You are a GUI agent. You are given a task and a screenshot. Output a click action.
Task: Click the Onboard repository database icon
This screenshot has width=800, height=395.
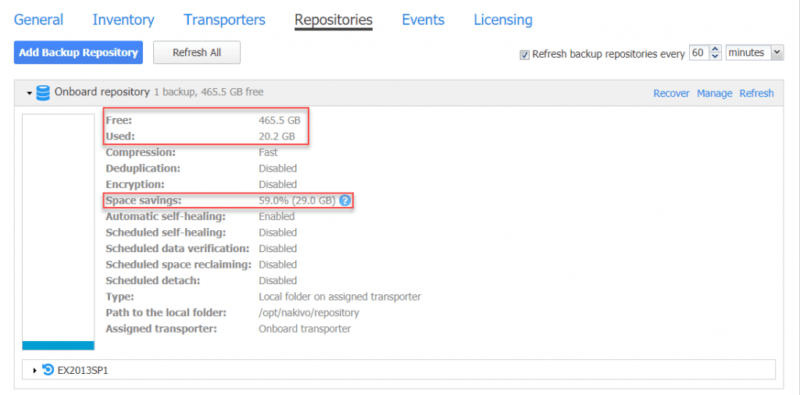point(43,93)
